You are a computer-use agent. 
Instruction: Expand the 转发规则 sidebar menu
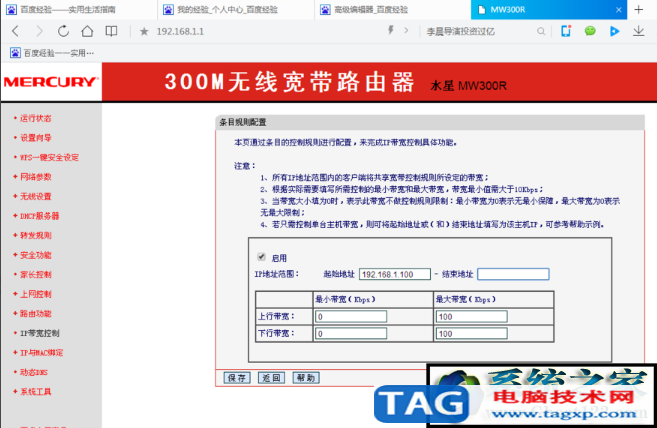[x=36, y=235]
